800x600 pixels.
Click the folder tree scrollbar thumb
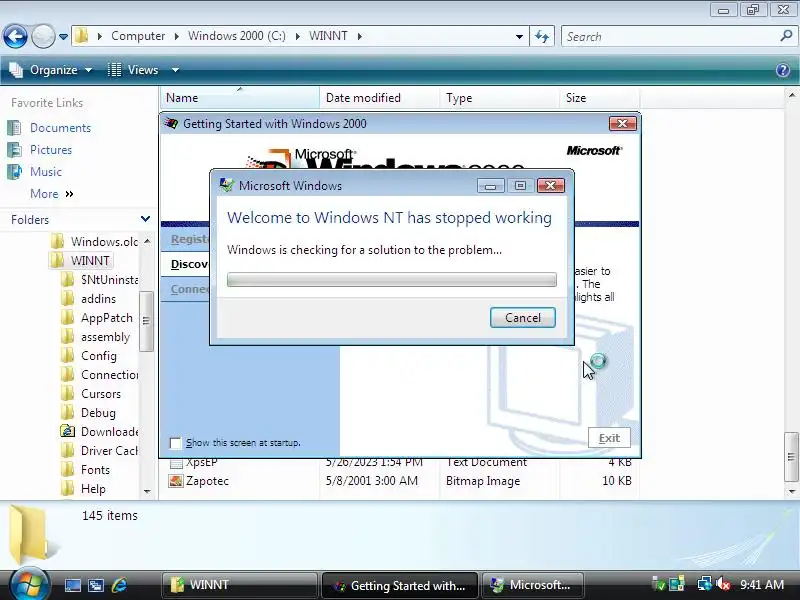coord(146,321)
